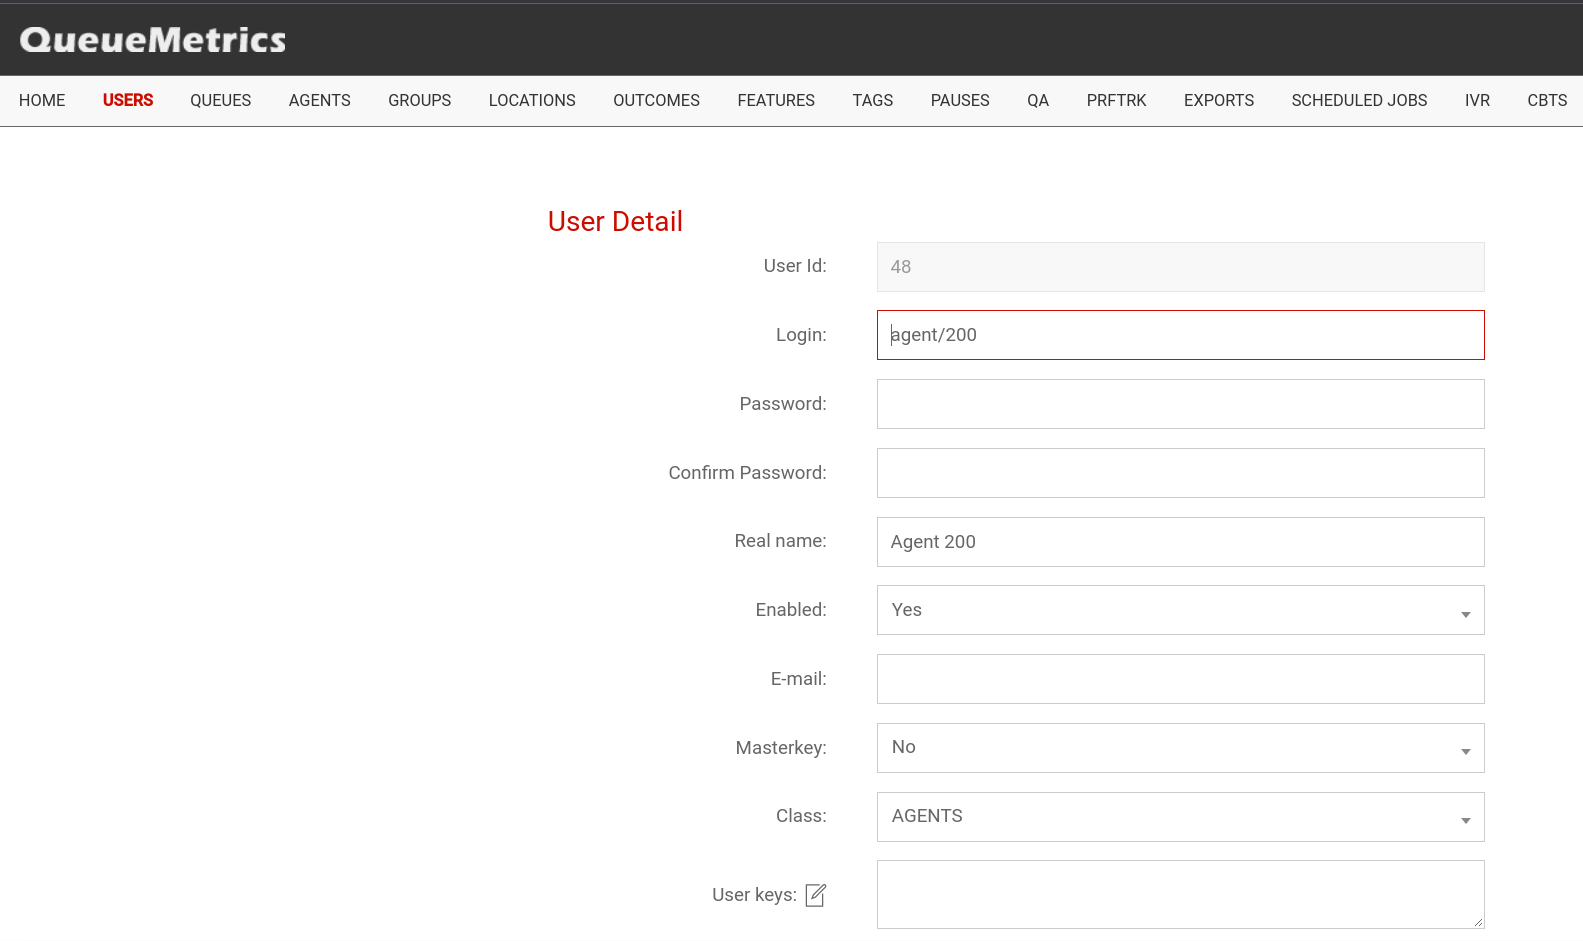Open the QA menu item
The height and width of the screenshot is (941, 1583).
coord(1038,100)
